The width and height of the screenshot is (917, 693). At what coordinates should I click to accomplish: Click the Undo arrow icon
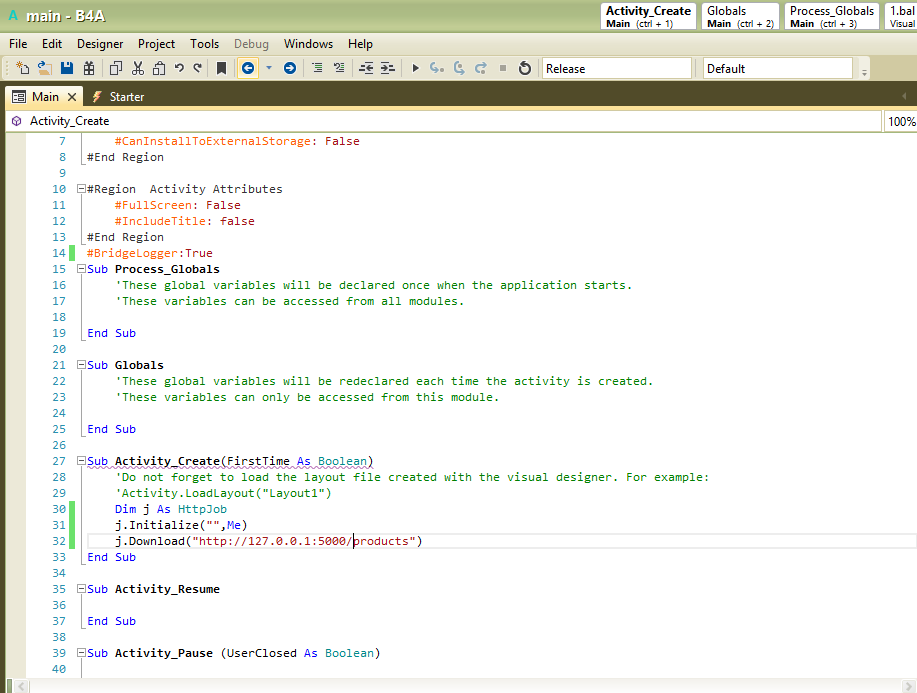[179, 68]
